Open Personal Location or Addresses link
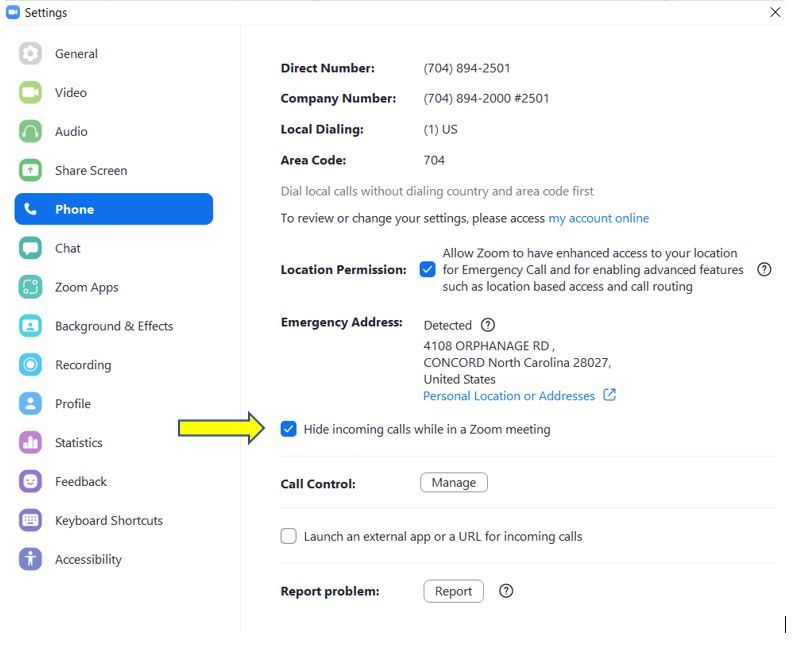Image resolution: width=811 pixels, height=671 pixels. point(509,396)
